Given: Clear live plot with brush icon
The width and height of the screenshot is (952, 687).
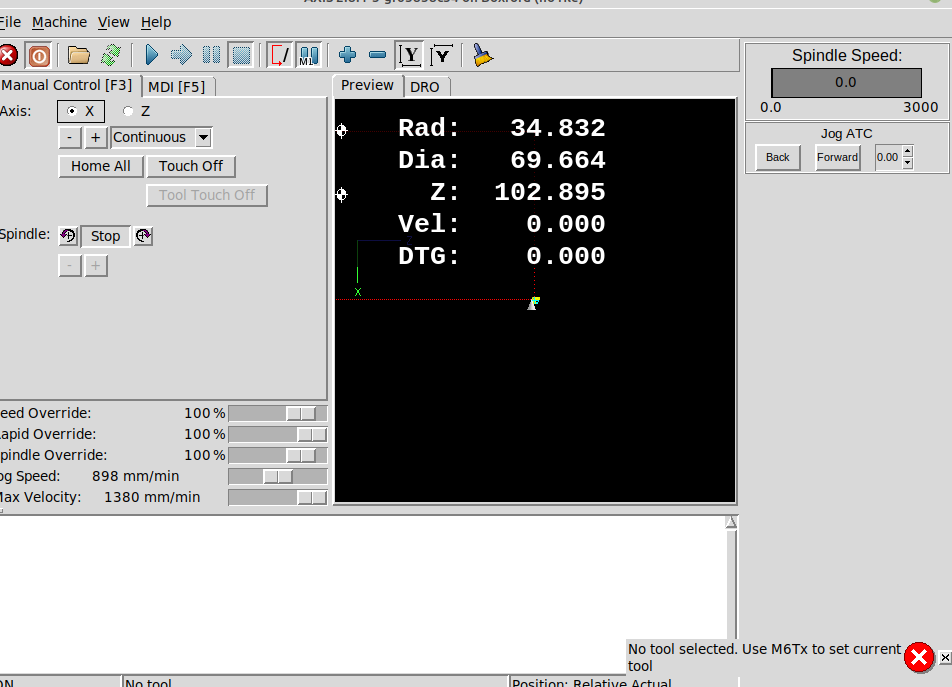Looking at the screenshot, I should (482, 55).
